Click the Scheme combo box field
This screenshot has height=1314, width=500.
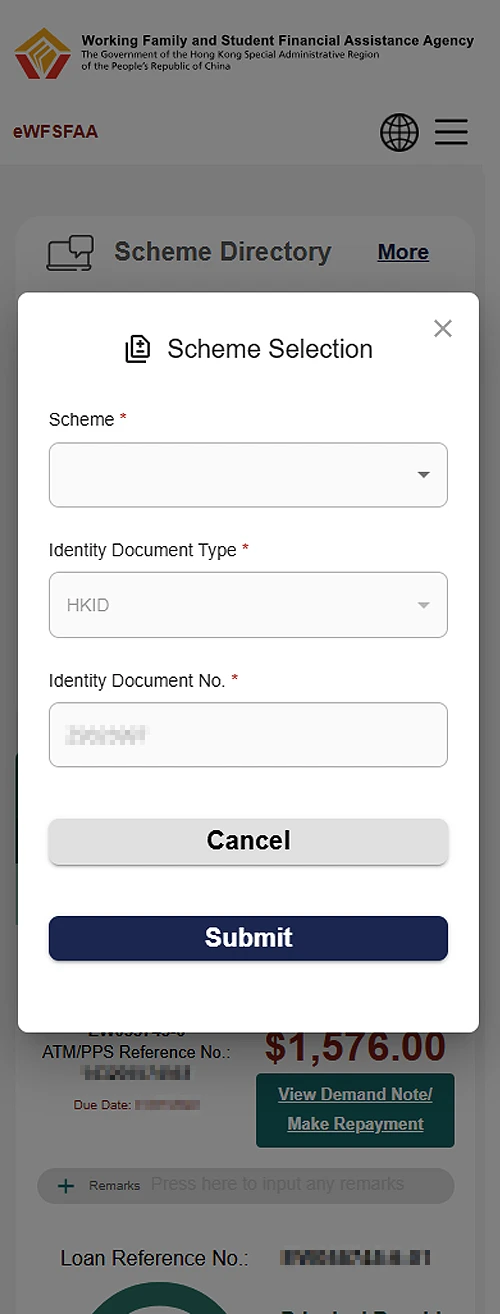[x=248, y=475]
